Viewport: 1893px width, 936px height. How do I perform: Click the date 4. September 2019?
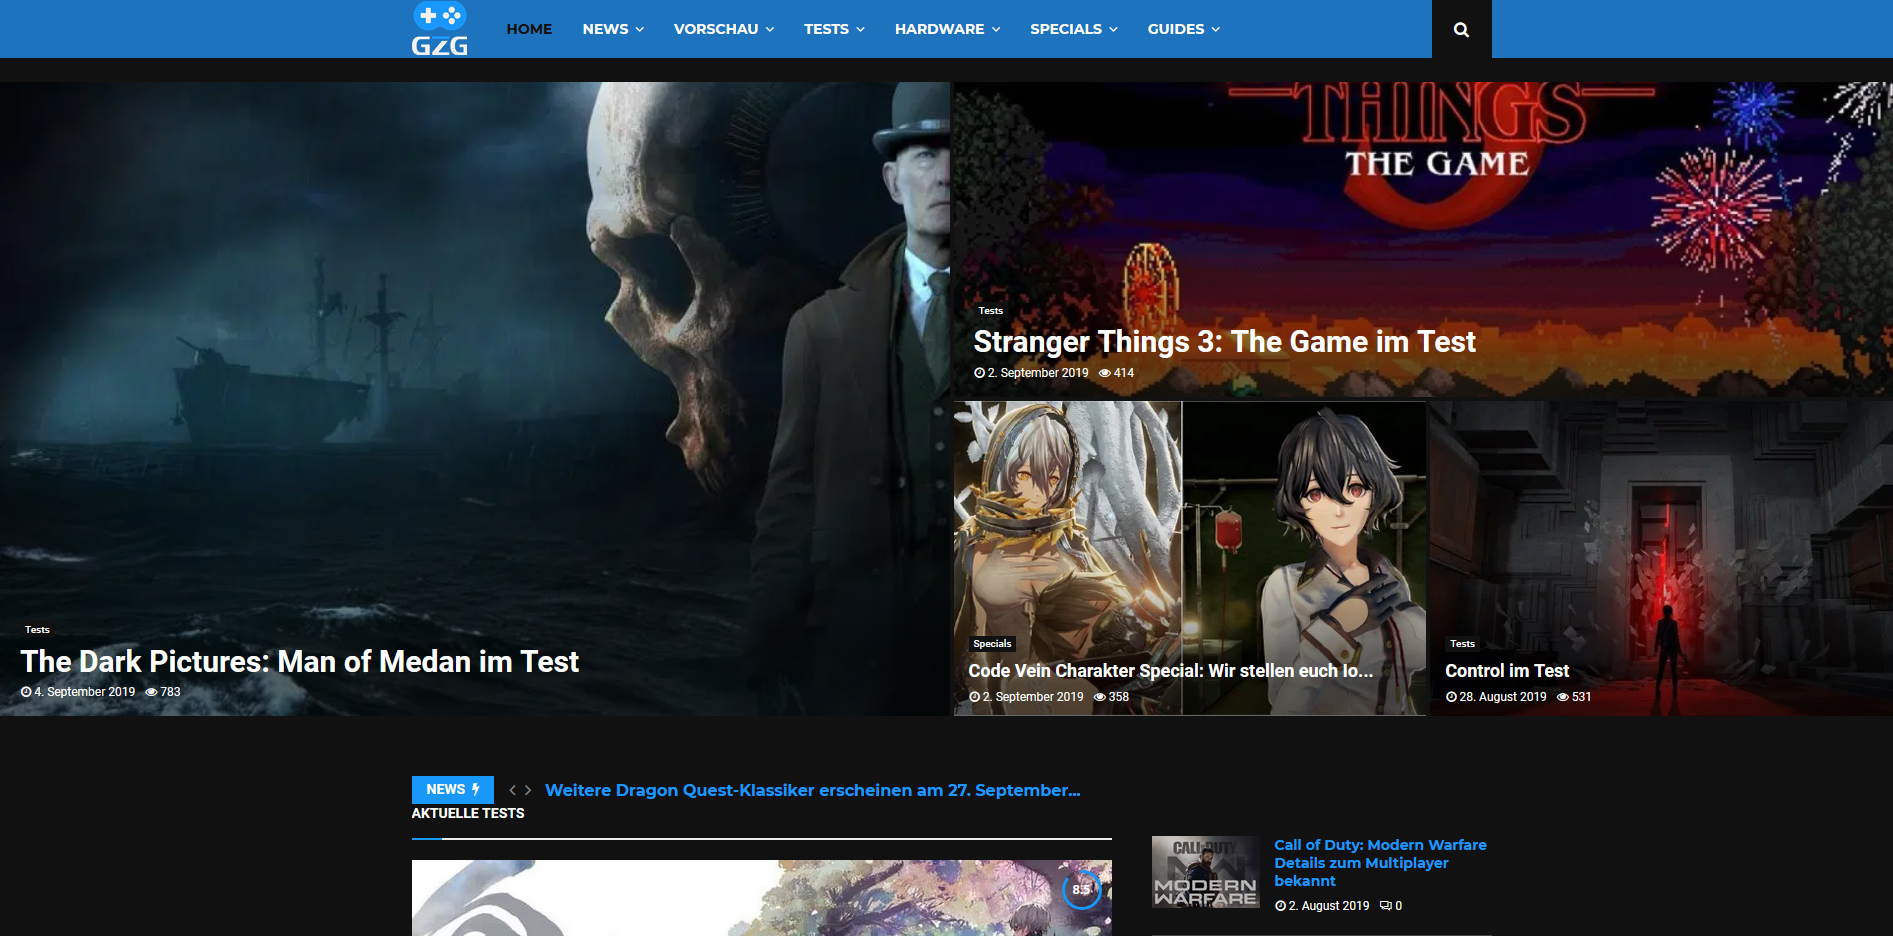pyautogui.click(x=78, y=692)
